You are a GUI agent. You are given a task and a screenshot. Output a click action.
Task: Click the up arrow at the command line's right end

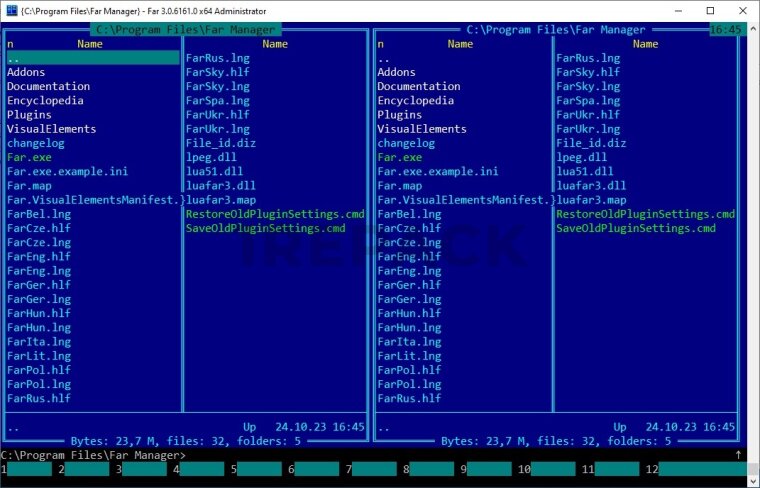[x=738, y=455]
